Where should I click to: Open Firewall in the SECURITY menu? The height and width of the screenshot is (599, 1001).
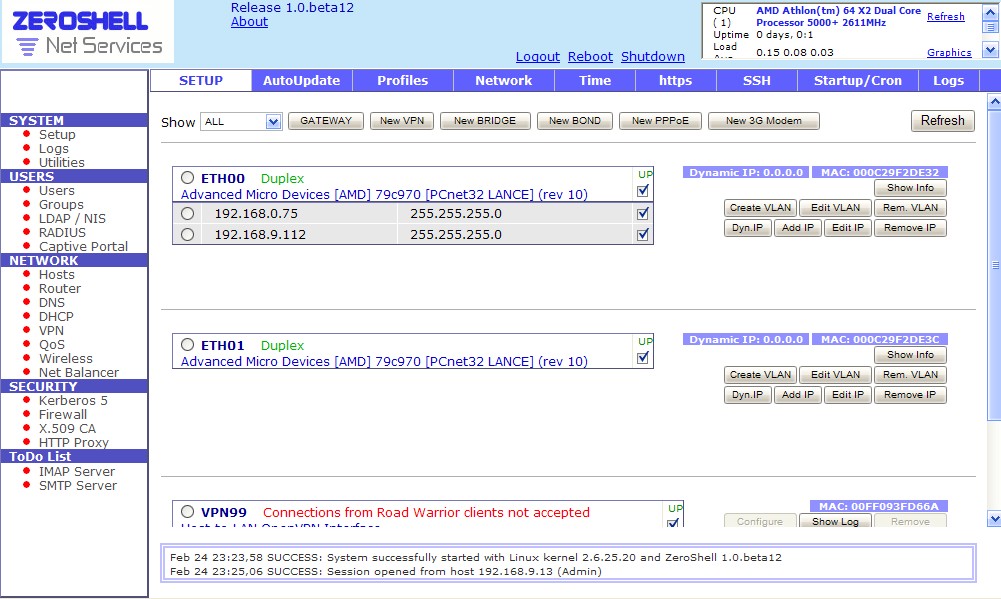(63, 414)
